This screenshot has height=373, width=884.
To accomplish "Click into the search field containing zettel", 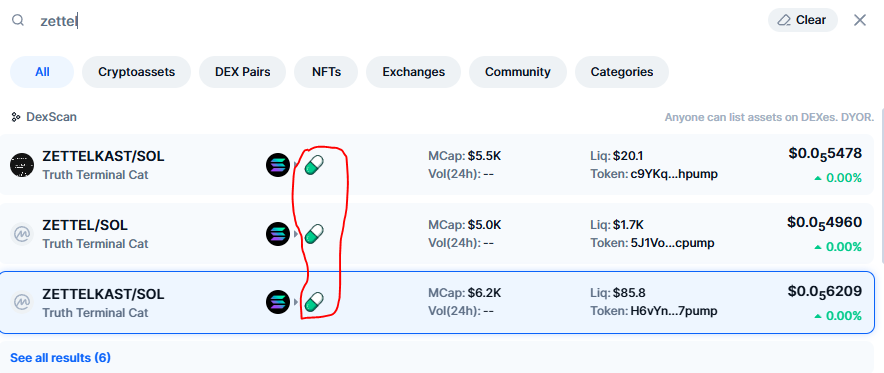I will [395, 21].
